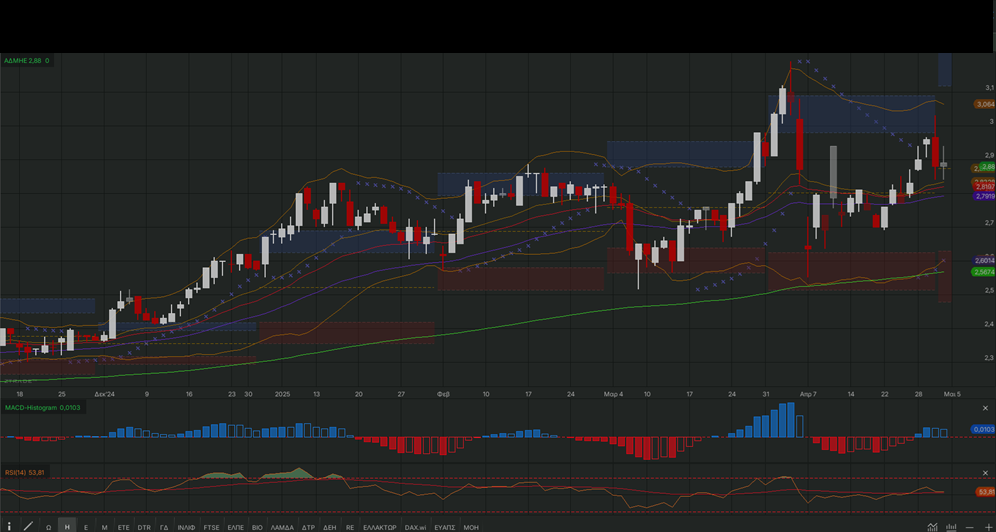Click the 0,0103 MACD value tag
The image size is (996, 532).
pyautogui.click(x=984, y=430)
